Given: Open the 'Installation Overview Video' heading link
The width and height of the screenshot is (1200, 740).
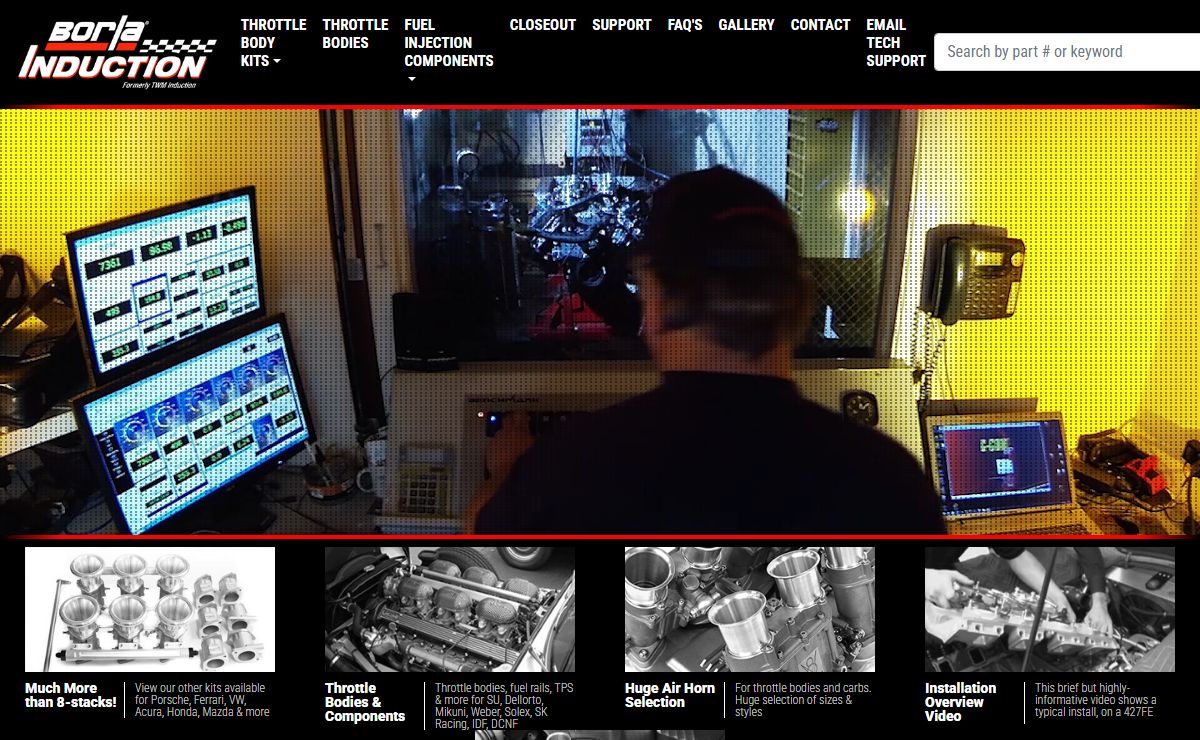Looking at the screenshot, I should (x=960, y=702).
